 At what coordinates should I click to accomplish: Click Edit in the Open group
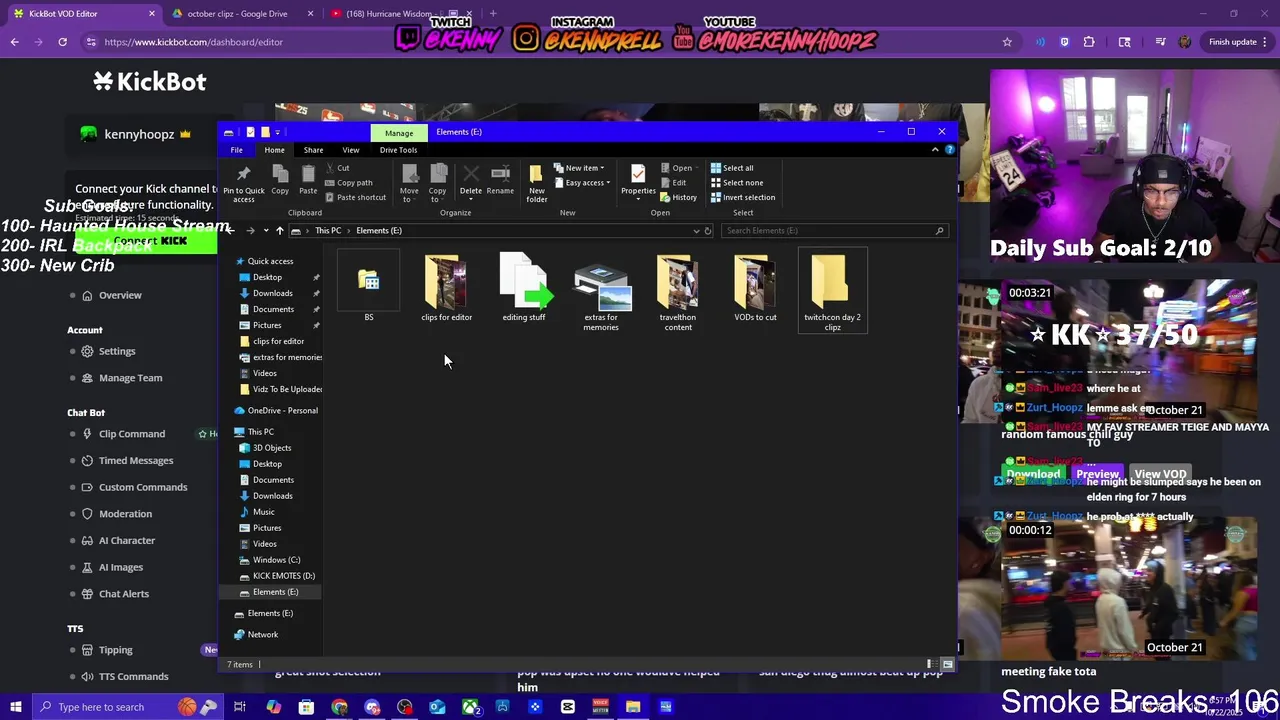[x=674, y=183]
